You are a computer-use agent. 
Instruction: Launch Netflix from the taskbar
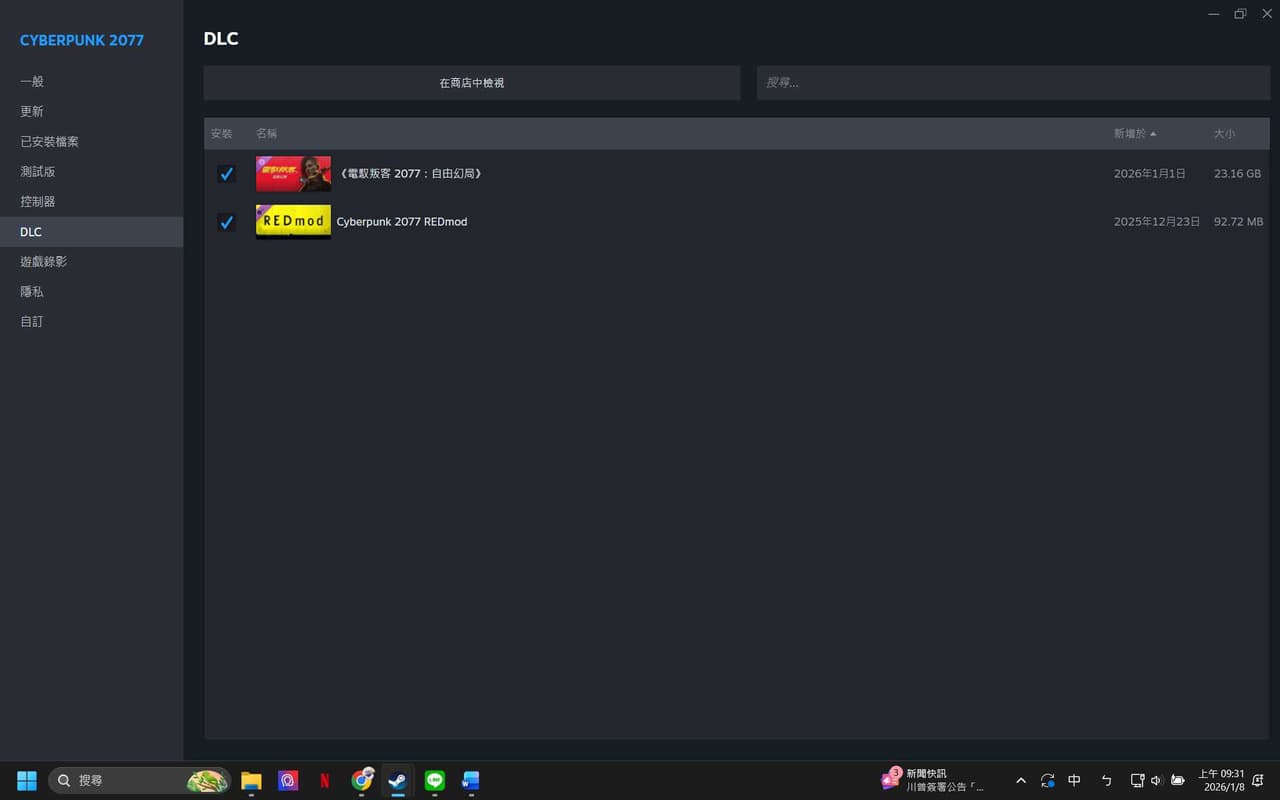(324, 780)
